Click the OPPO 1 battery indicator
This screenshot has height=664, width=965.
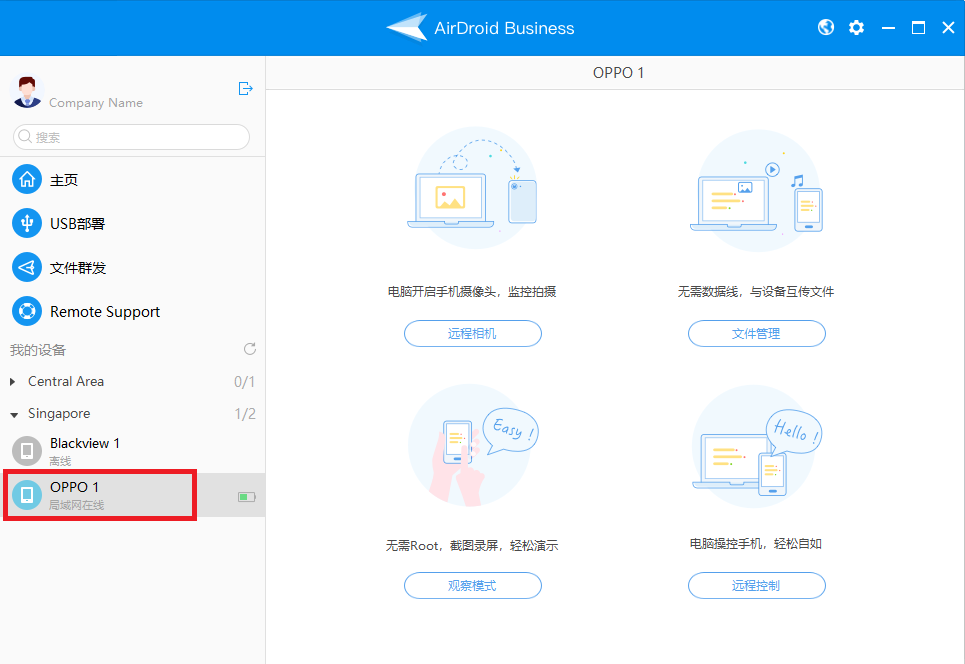[x=247, y=497]
